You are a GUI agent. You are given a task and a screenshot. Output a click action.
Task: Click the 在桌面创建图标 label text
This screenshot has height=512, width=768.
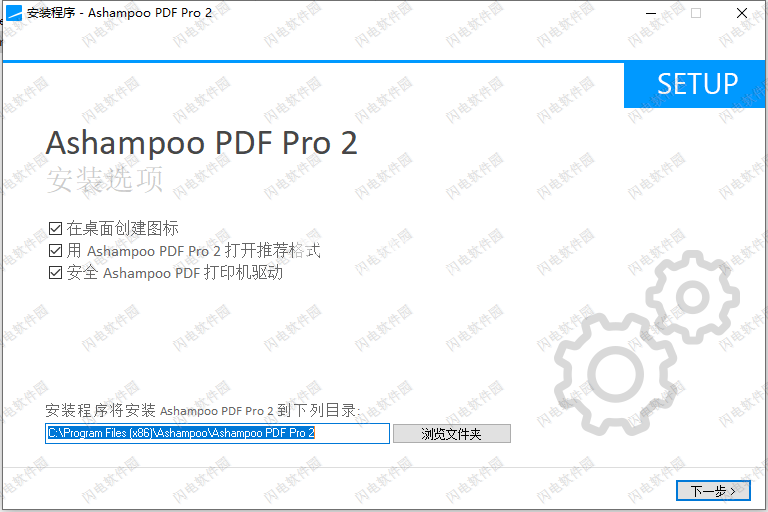pos(122,228)
